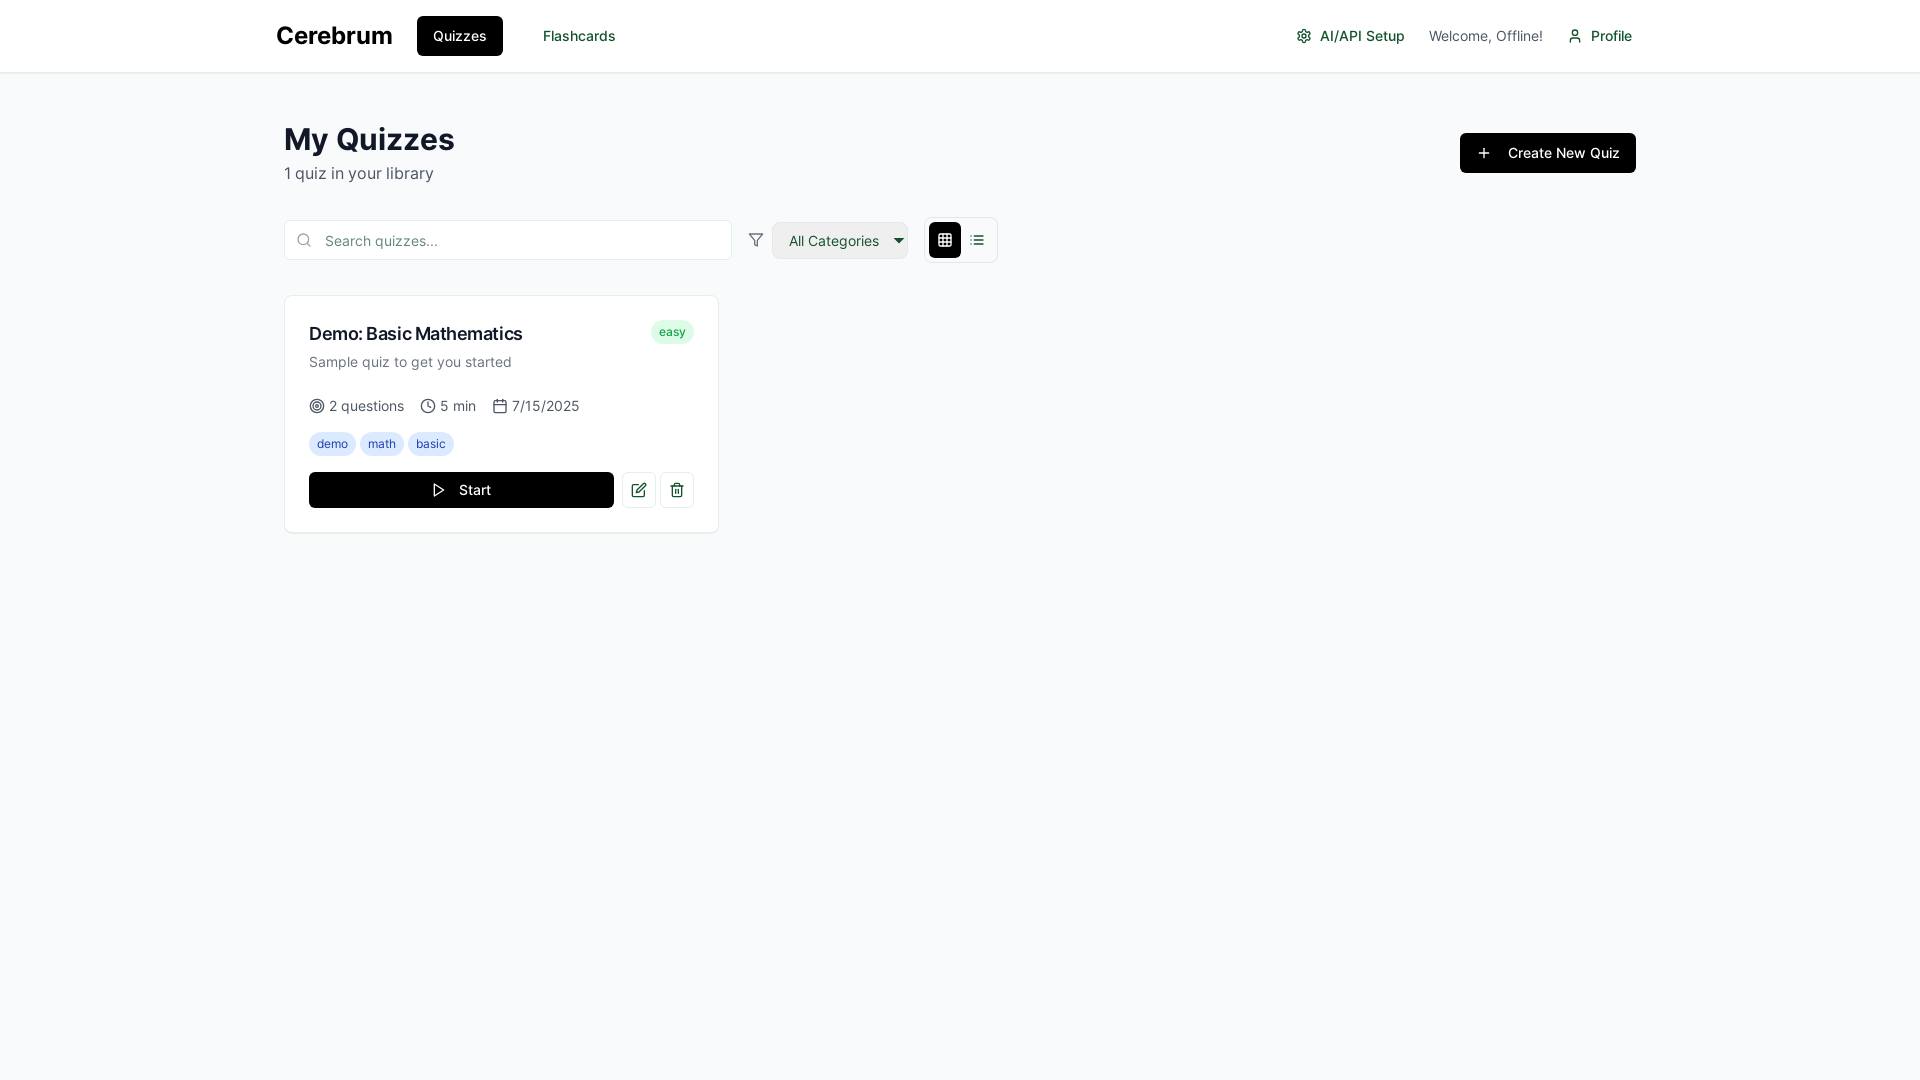Screen dimensions: 1920x1080
Task: Switch to the Flashcards tab
Action: tap(579, 36)
